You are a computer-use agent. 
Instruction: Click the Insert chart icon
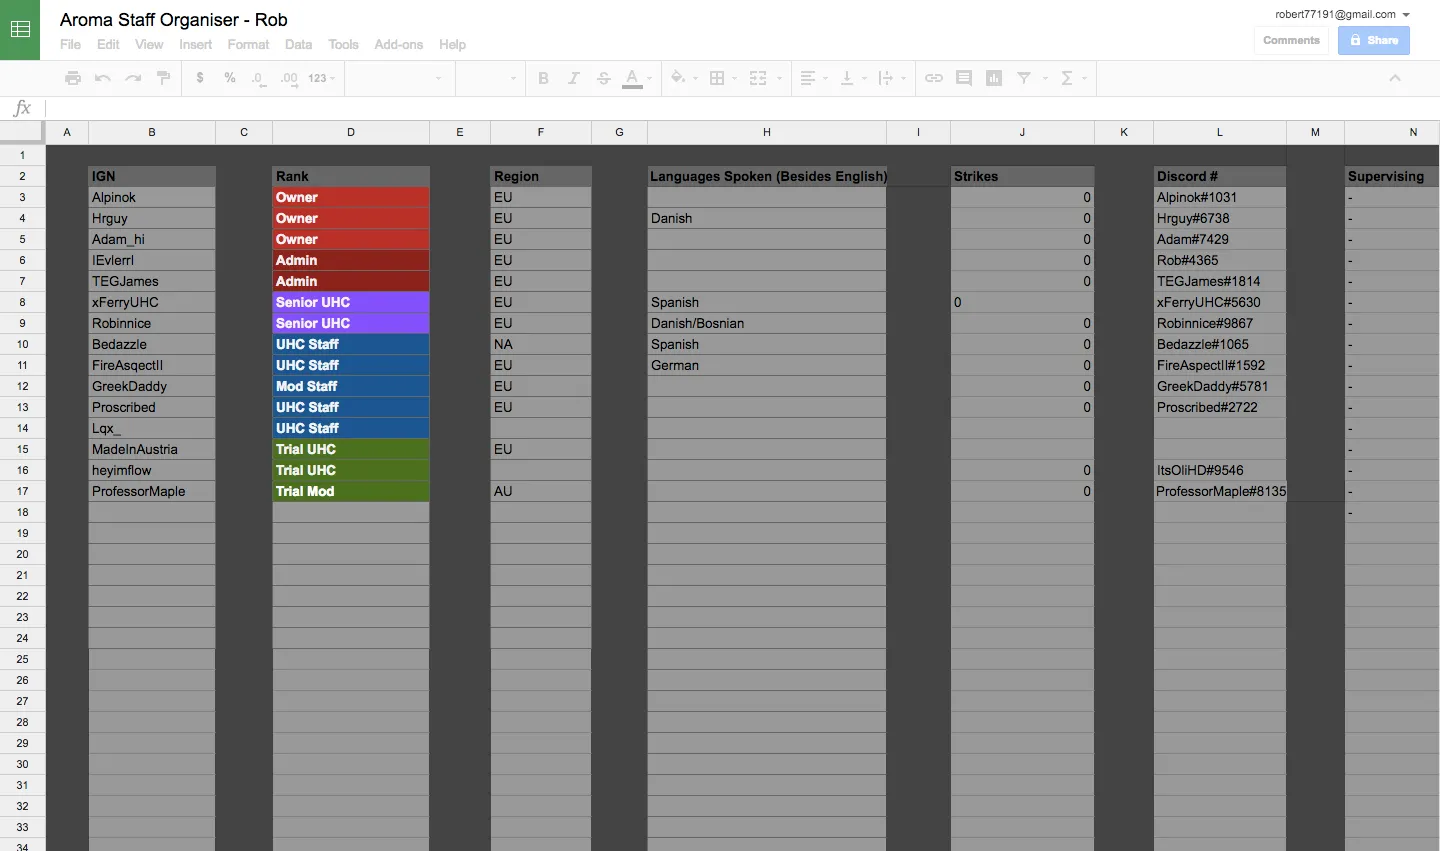(x=994, y=78)
